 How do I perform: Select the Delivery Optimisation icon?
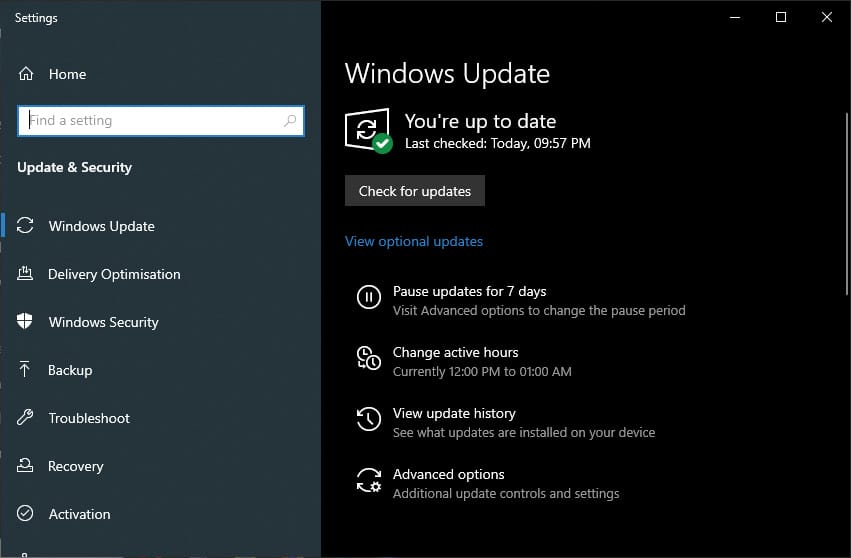(26, 274)
